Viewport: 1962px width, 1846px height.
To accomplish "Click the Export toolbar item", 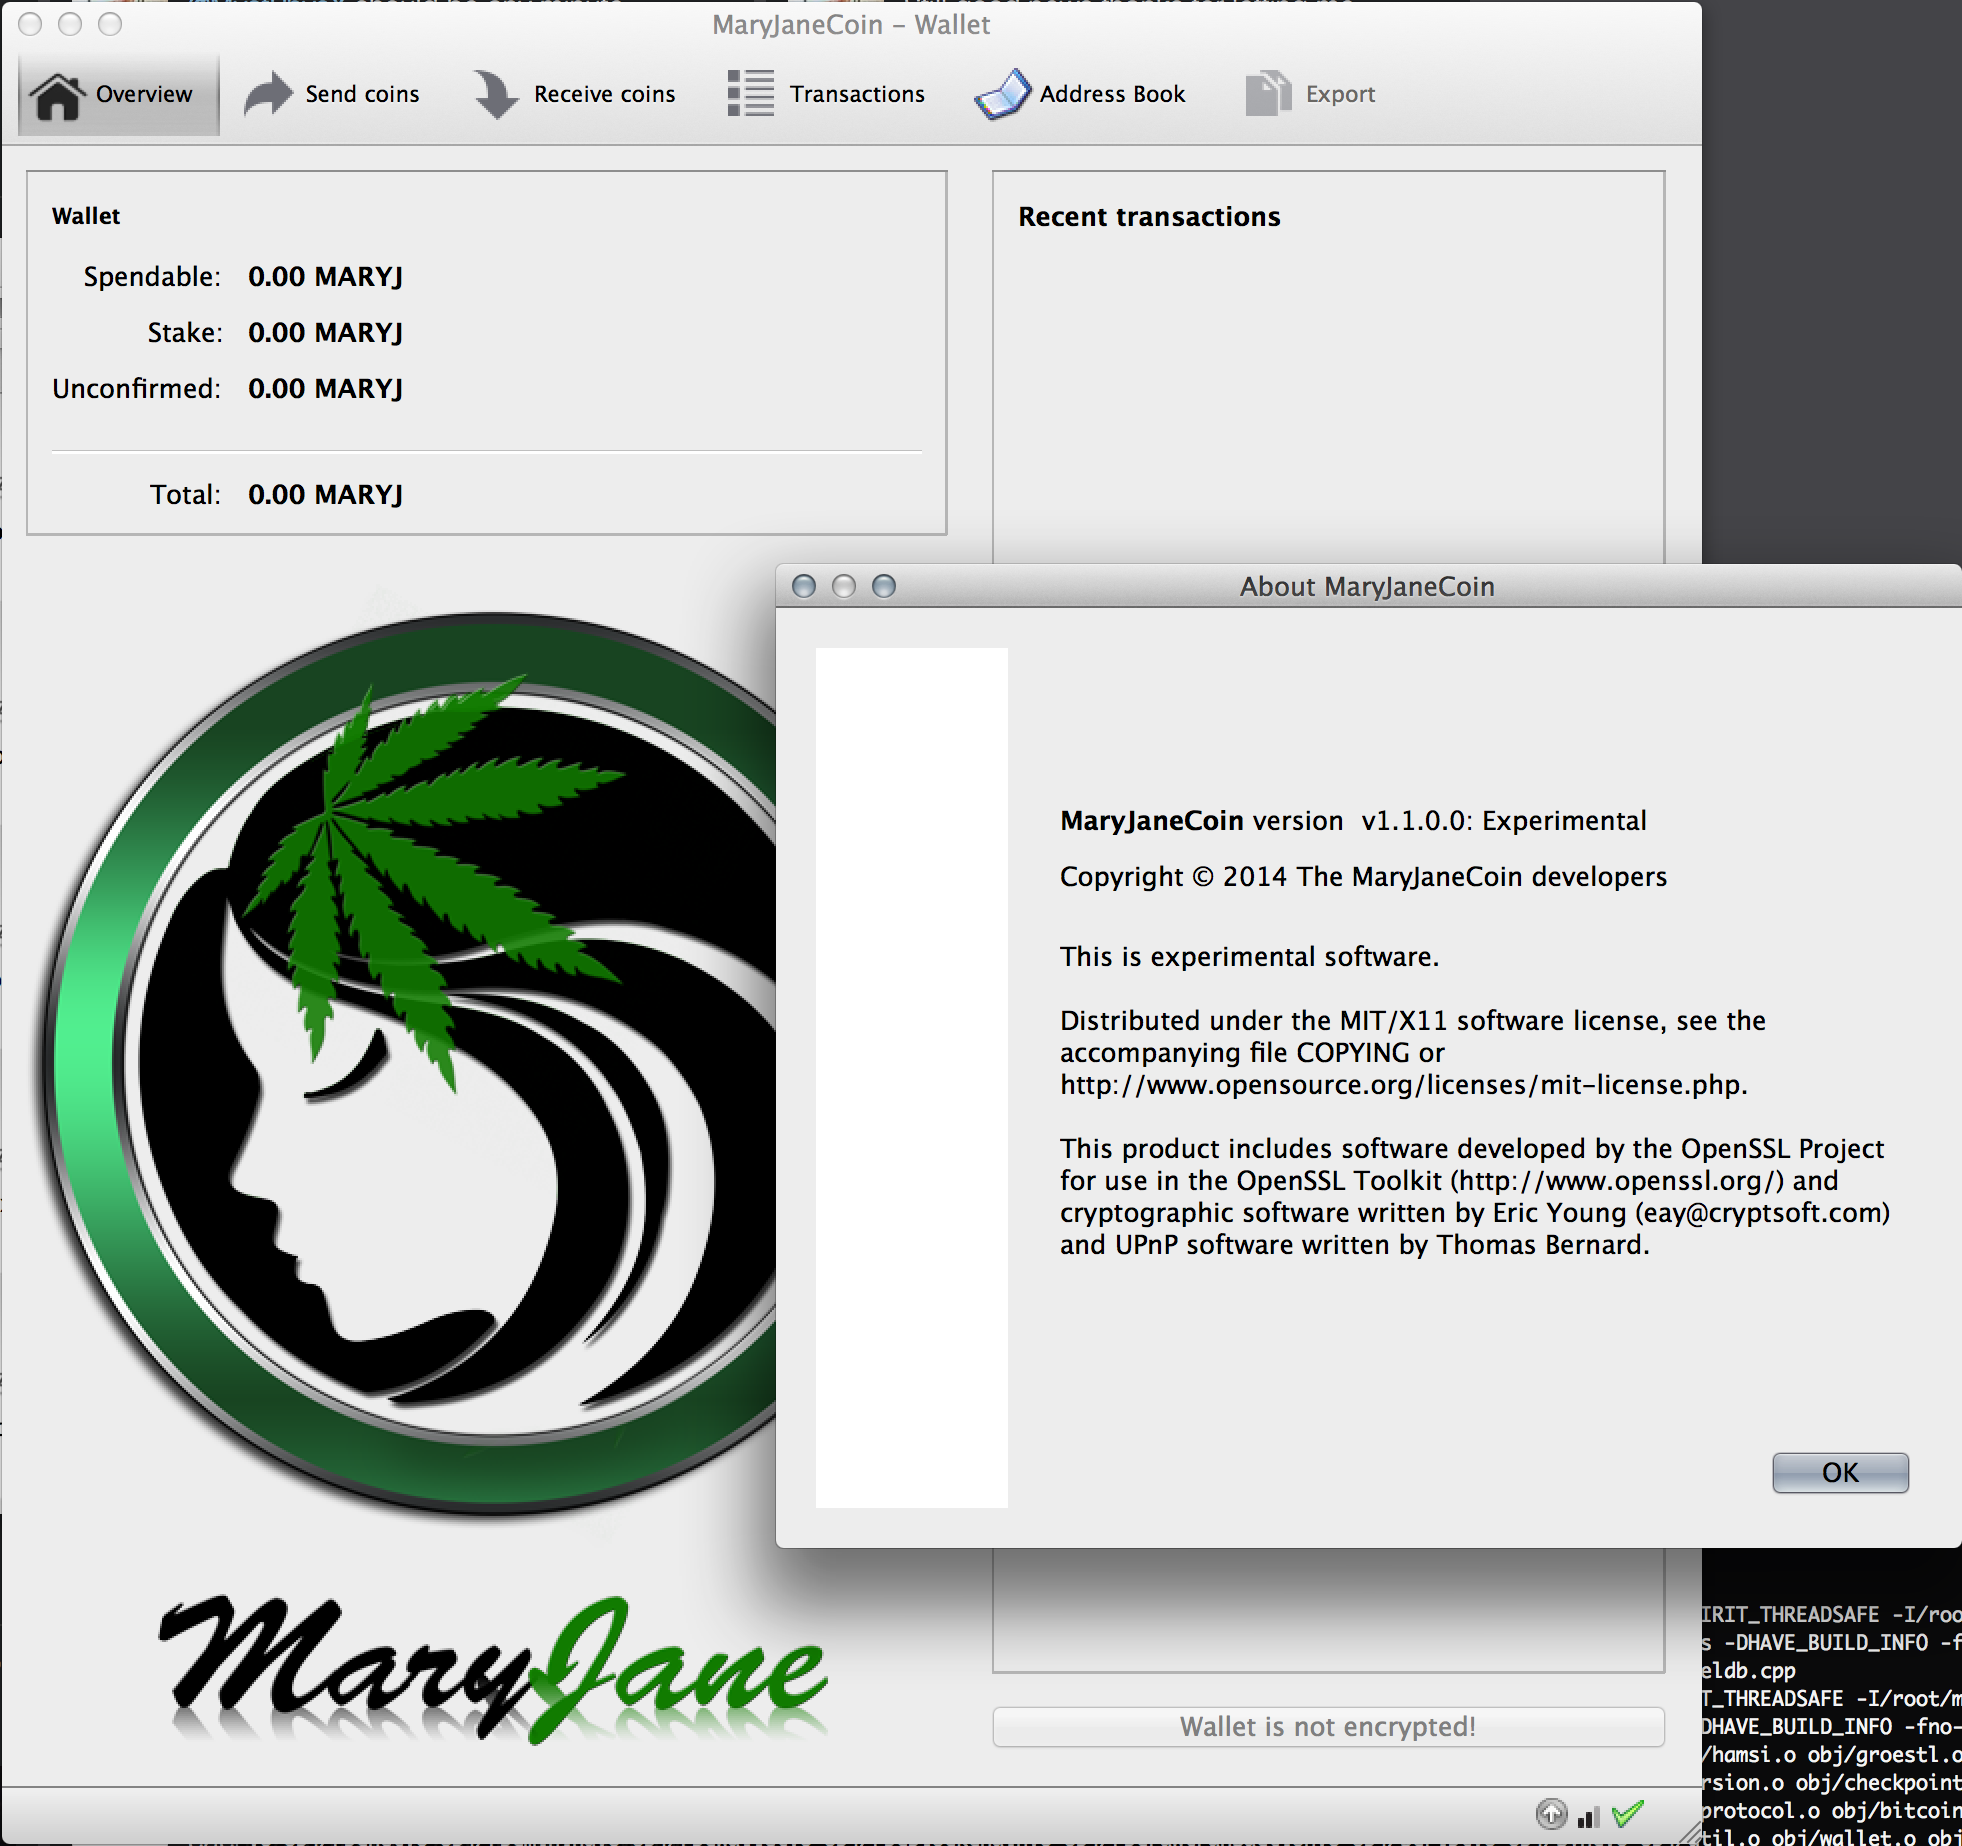I will coord(1310,94).
